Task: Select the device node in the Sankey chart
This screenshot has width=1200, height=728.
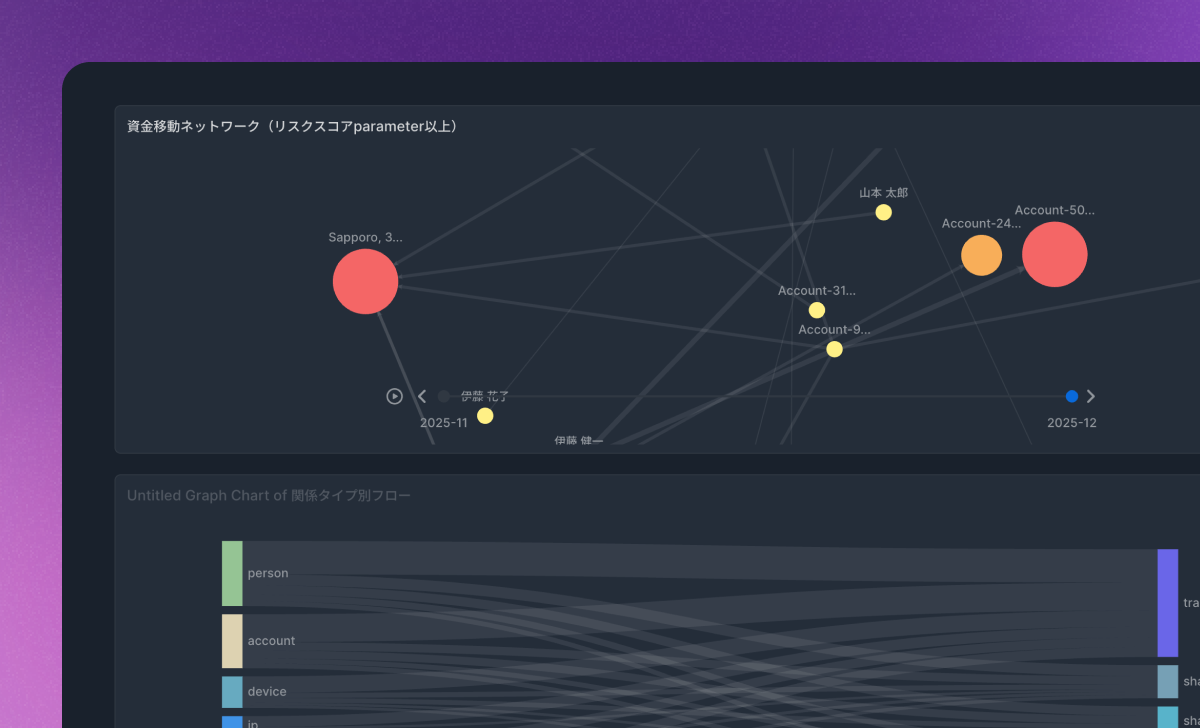Action: (231, 691)
